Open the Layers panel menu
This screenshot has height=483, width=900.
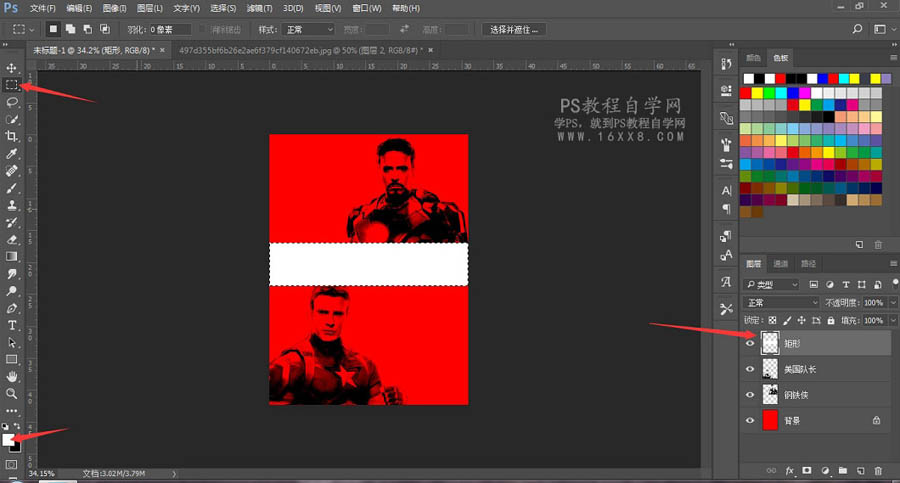click(893, 264)
